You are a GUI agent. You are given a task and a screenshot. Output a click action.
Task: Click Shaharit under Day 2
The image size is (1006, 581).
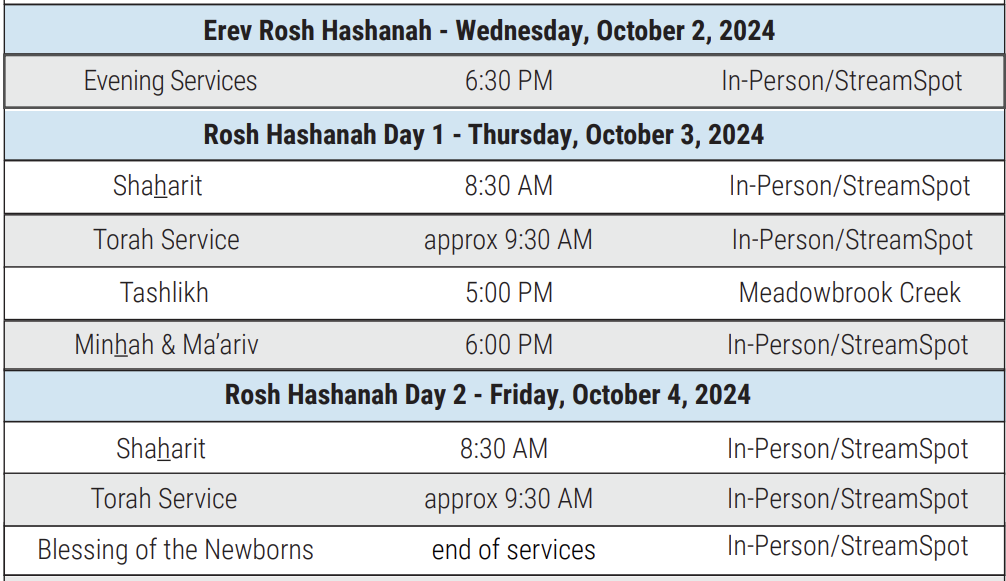pyautogui.click(x=161, y=449)
